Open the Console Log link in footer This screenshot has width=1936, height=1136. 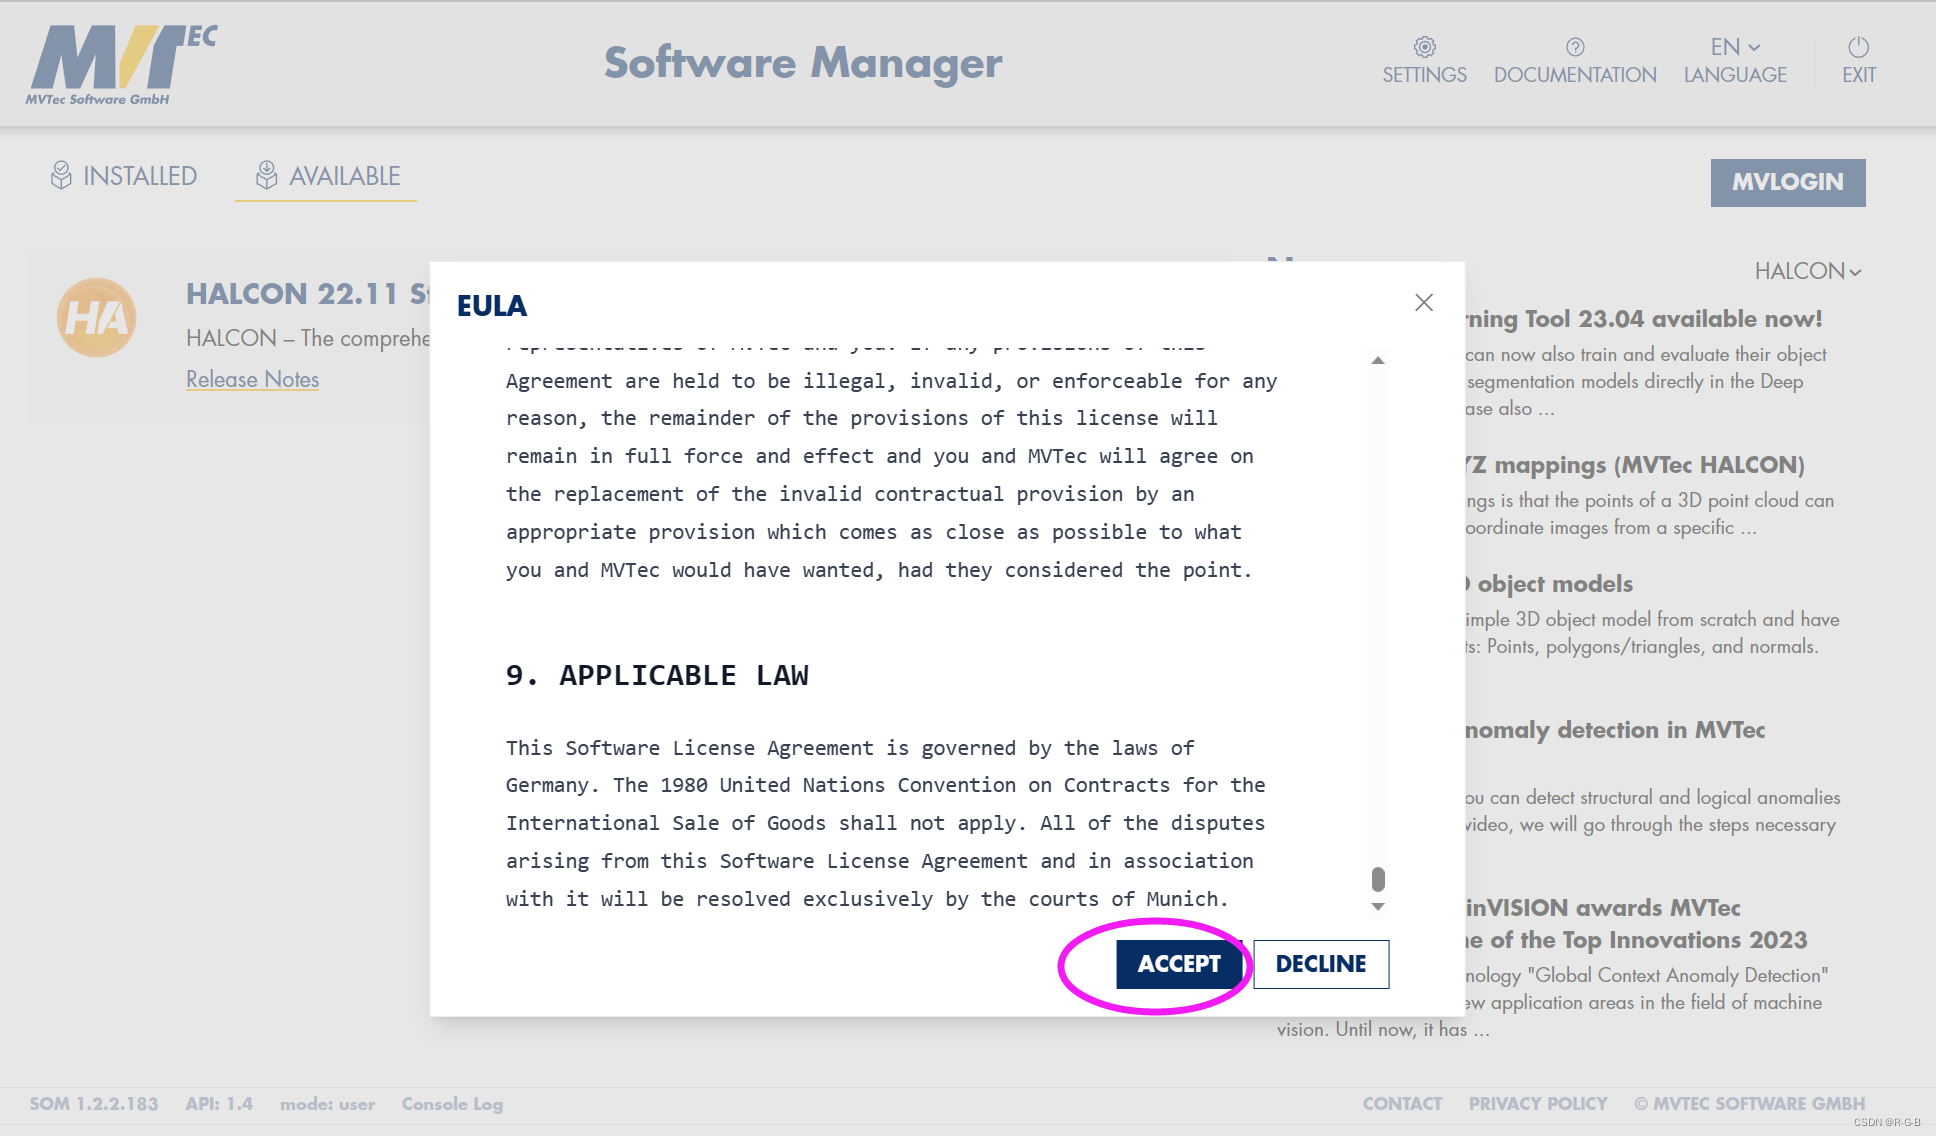(452, 1104)
